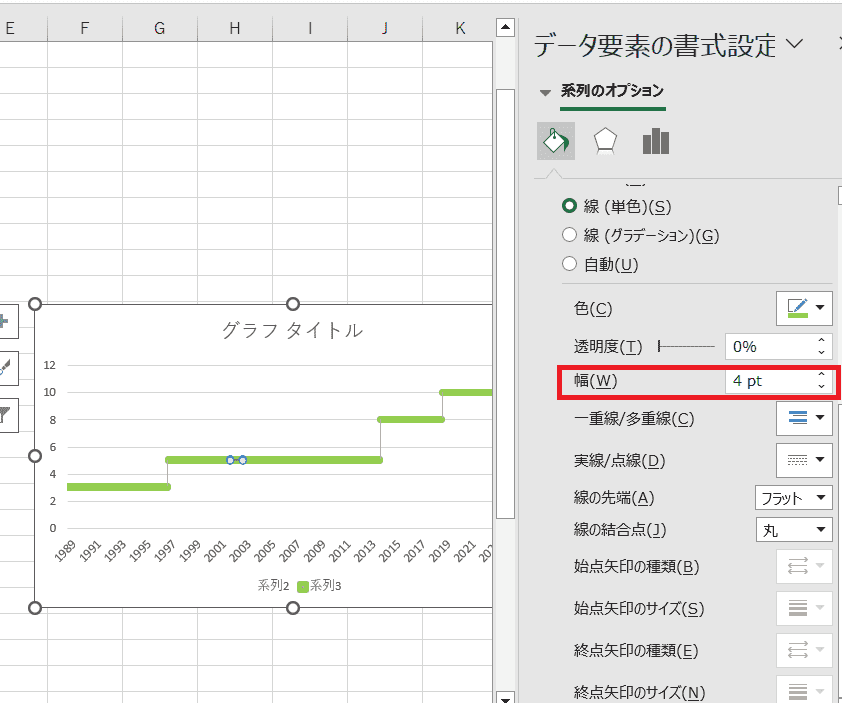Open the Series Options bar chart icon
842x703 pixels.
click(655, 141)
